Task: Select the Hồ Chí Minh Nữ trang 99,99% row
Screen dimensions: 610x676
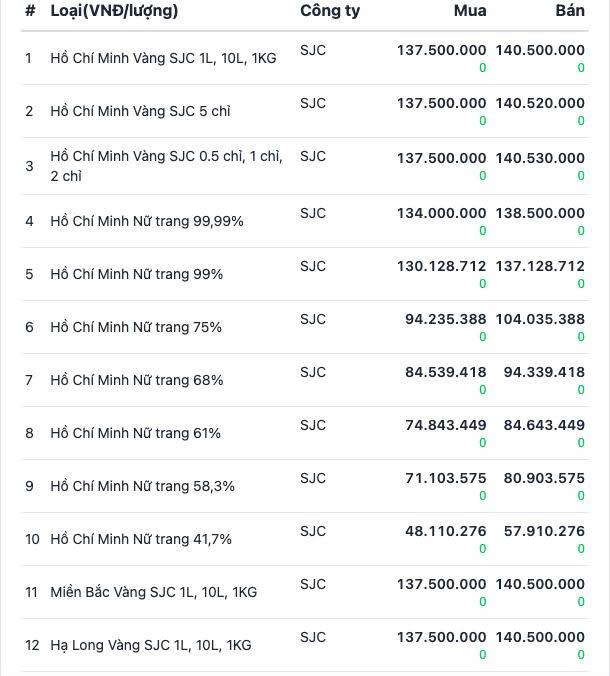Action: 305,221
